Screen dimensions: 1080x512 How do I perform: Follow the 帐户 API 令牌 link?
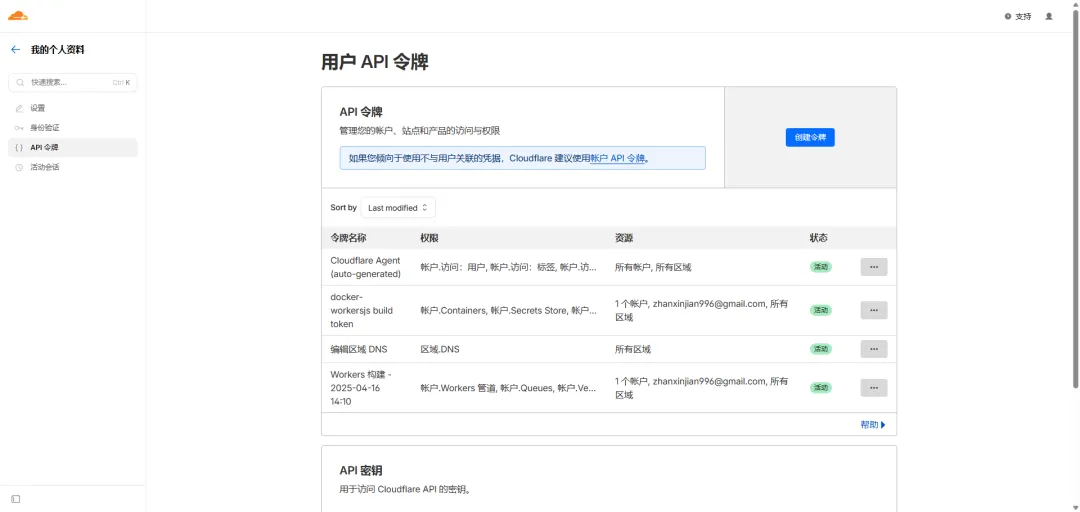point(618,158)
